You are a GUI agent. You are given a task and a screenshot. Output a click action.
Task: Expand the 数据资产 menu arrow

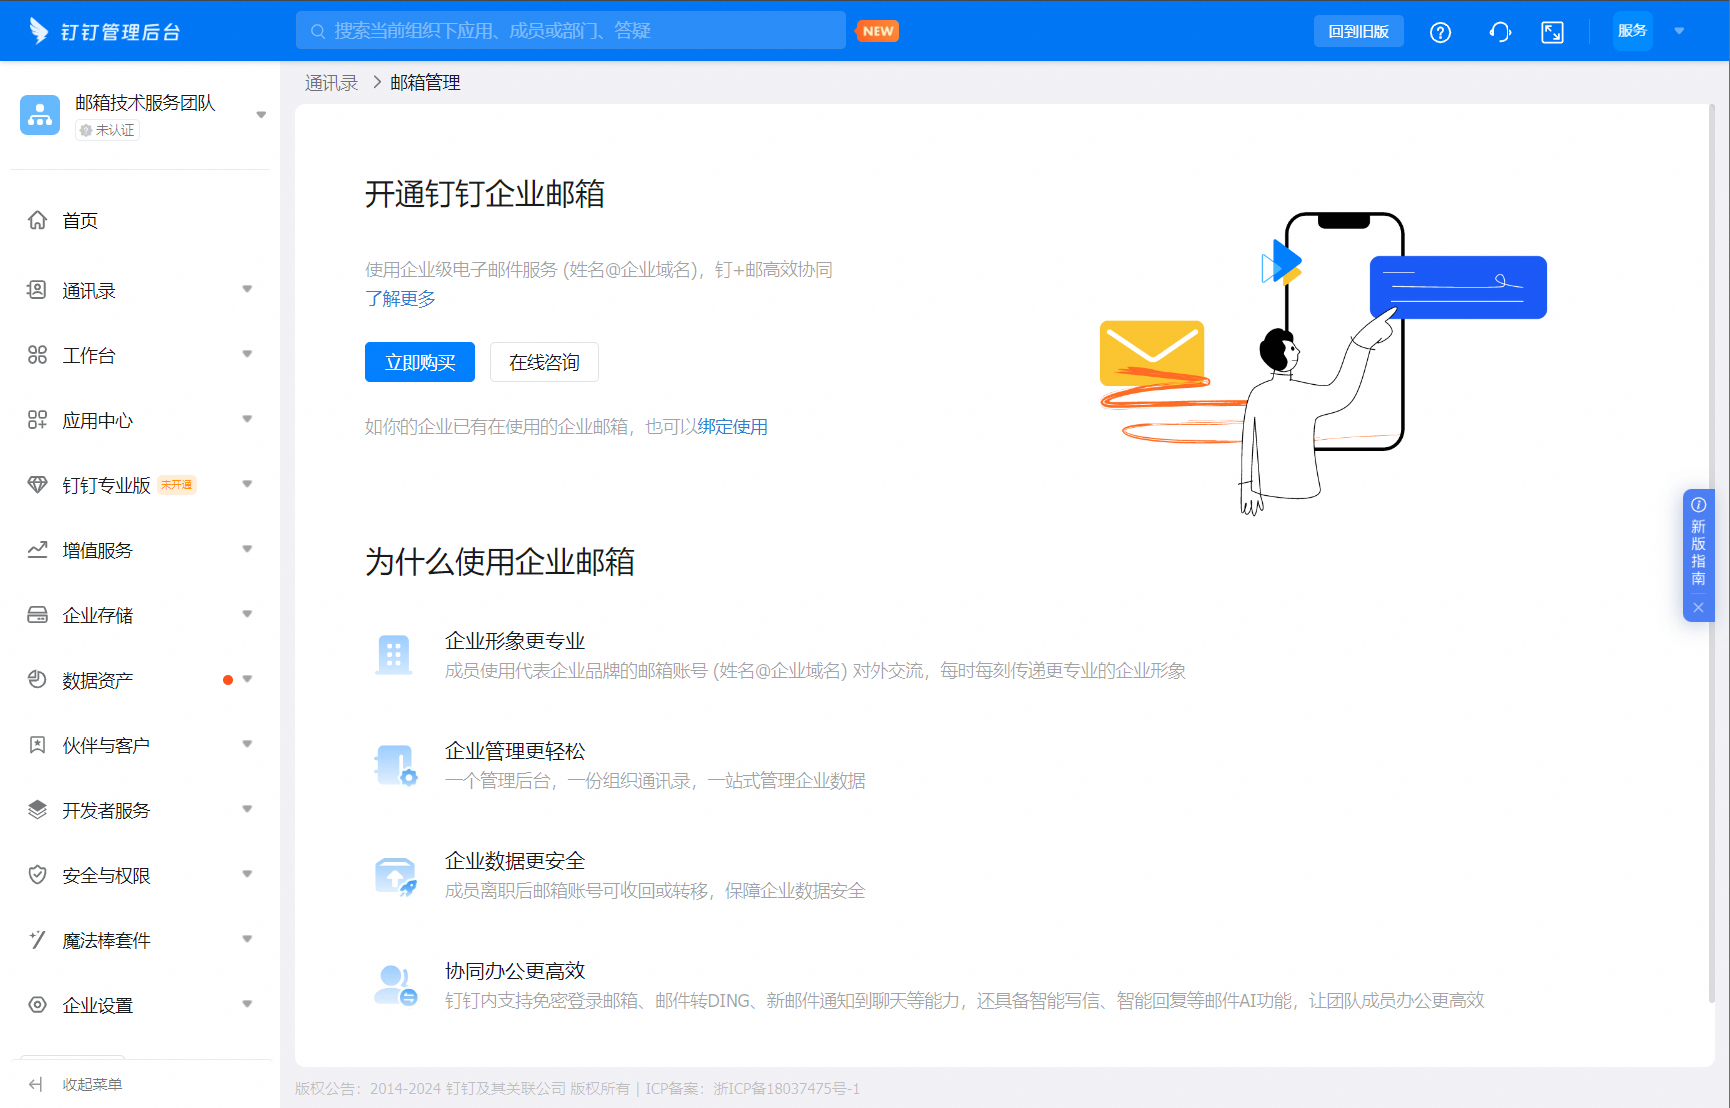click(x=247, y=679)
